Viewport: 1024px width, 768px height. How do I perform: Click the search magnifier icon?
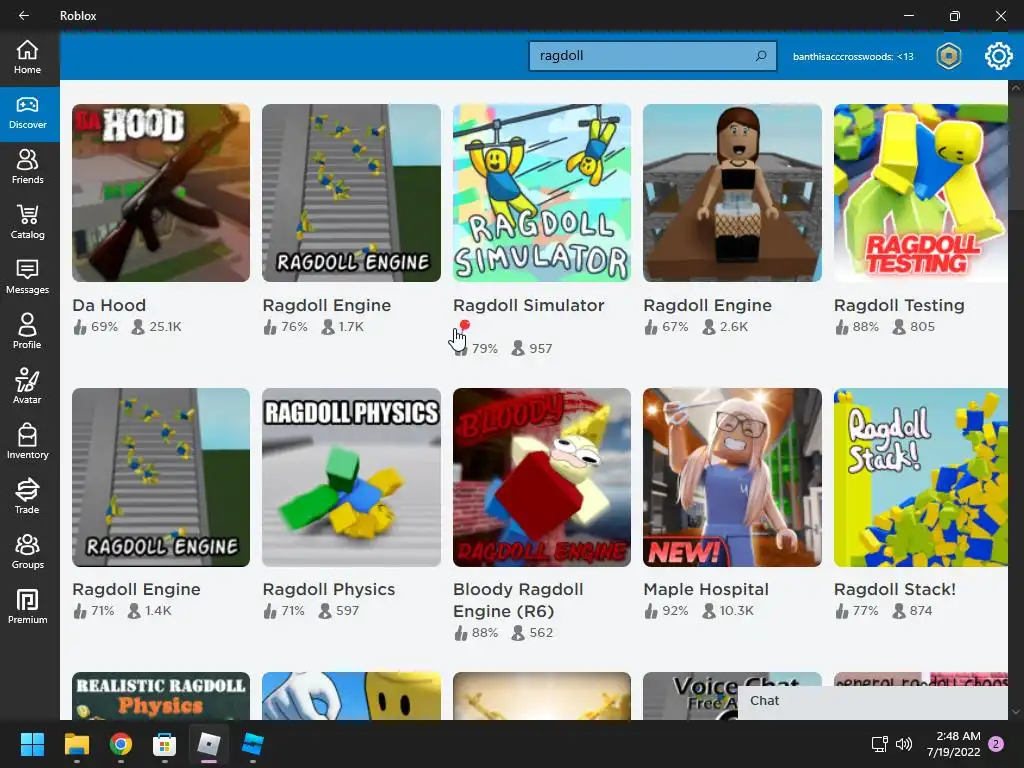point(761,56)
